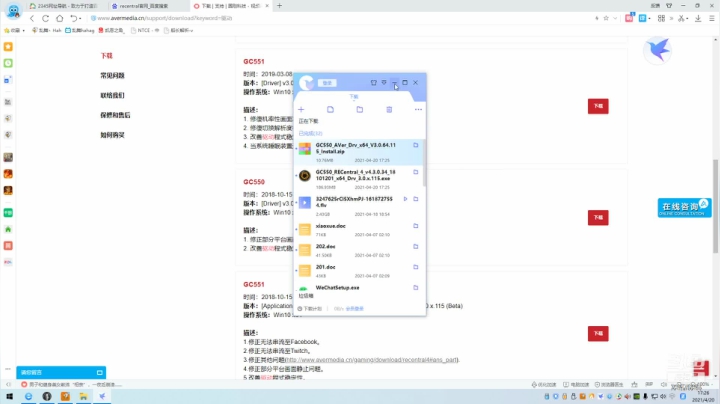
Task: Click the blue bird floating icon at top right
Action: click(658, 50)
